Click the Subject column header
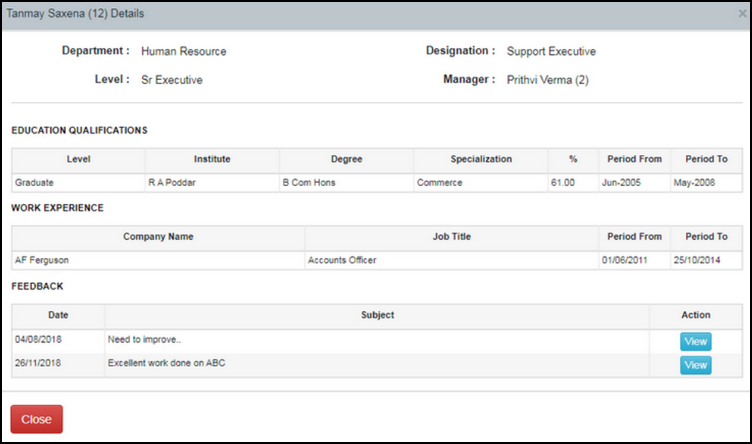 pos(377,315)
